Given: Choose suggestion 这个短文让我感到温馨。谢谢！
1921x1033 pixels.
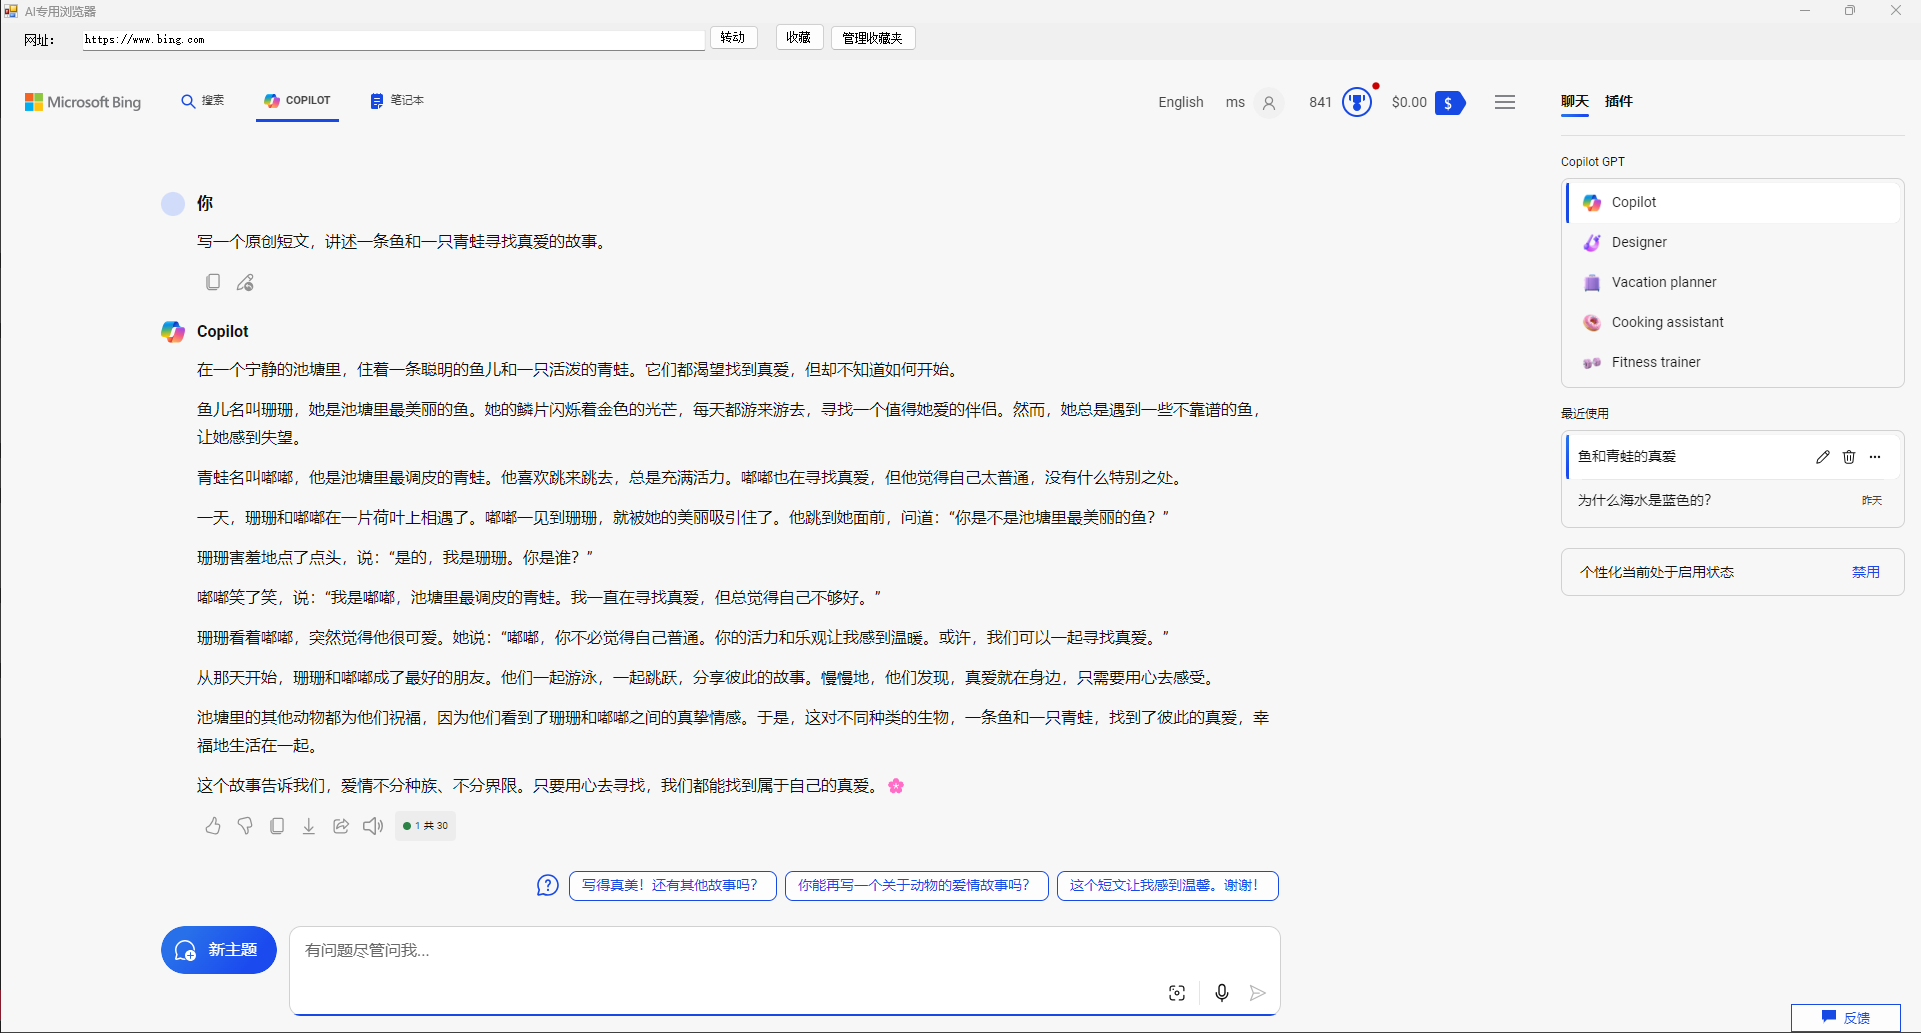Looking at the screenshot, I should point(1167,886).
